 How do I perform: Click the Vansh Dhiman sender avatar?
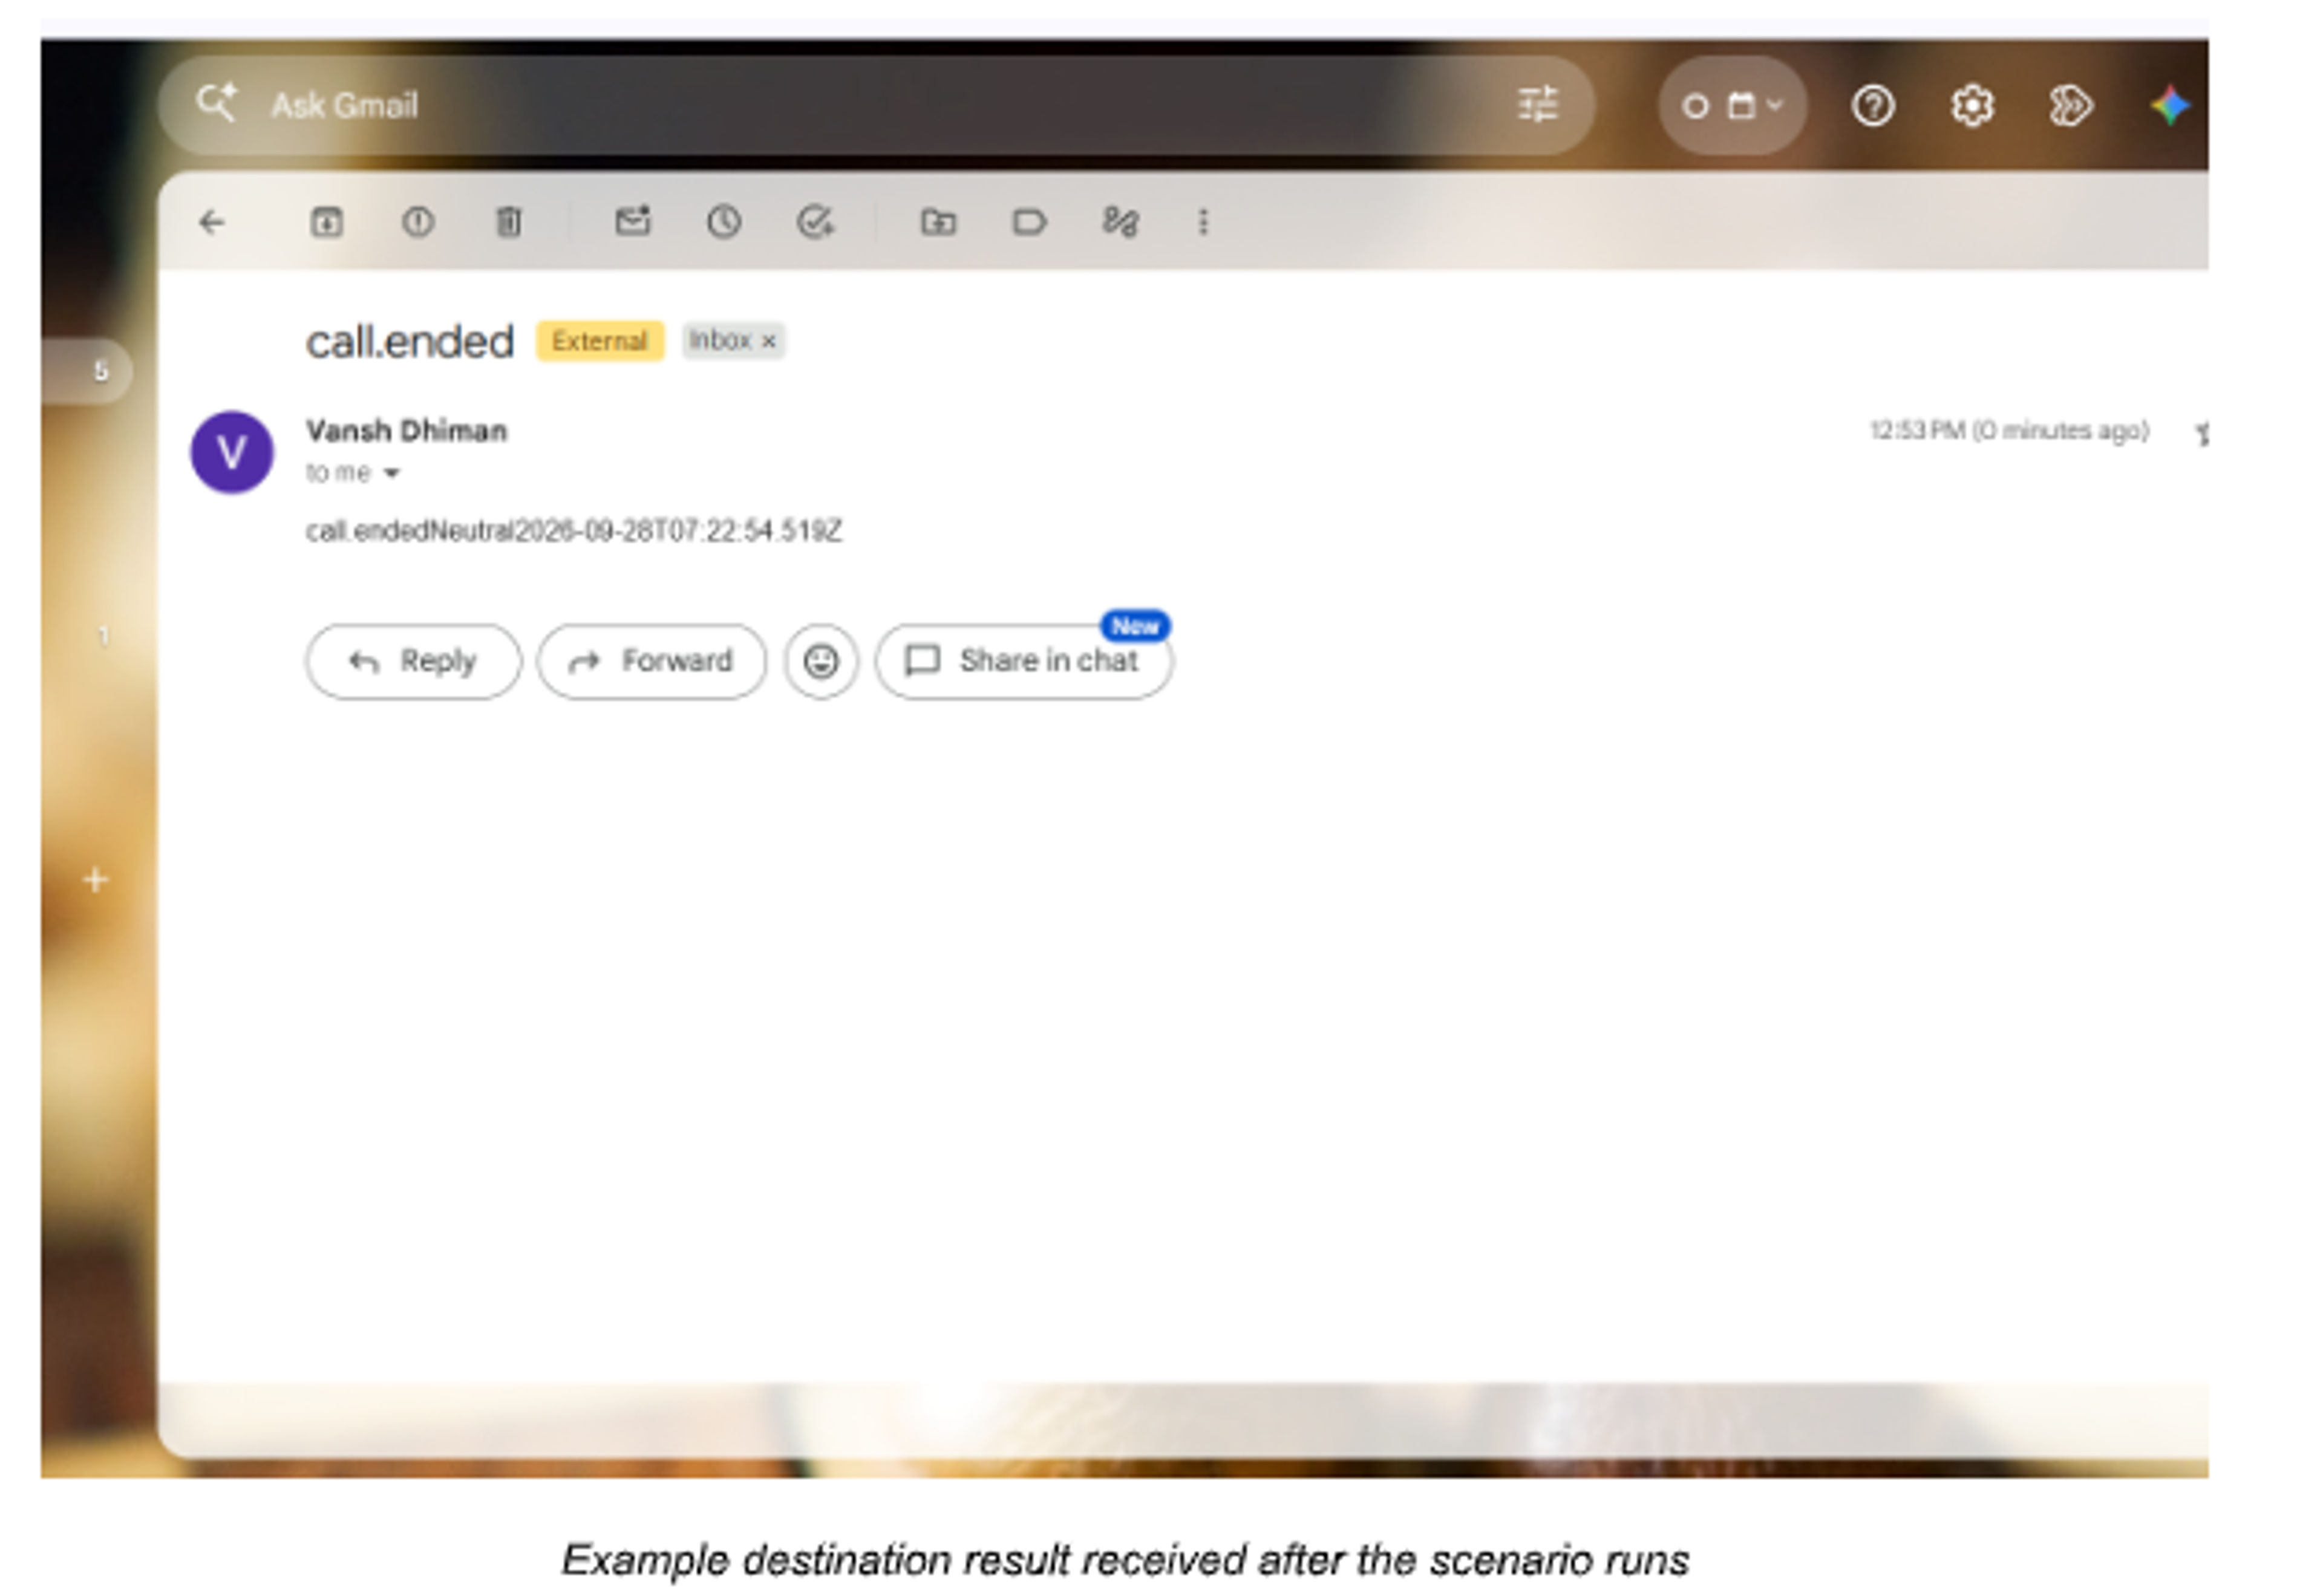tap(232, 453)
